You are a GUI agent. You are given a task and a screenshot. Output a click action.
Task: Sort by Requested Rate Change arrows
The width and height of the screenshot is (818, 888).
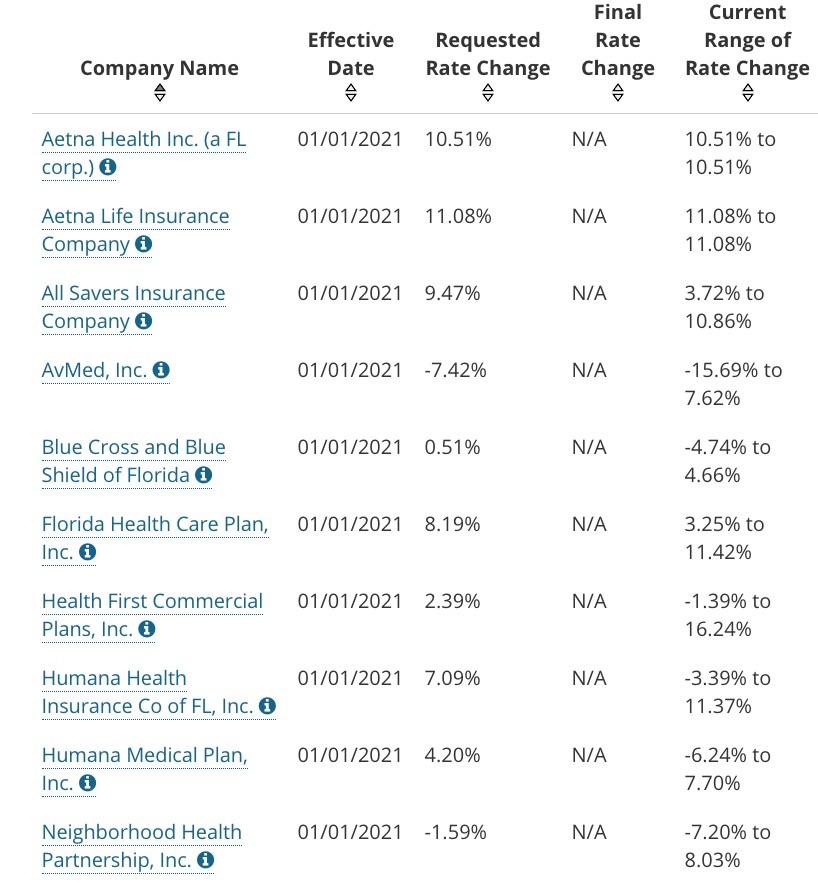pyautogui.click(x=488, y=93)
